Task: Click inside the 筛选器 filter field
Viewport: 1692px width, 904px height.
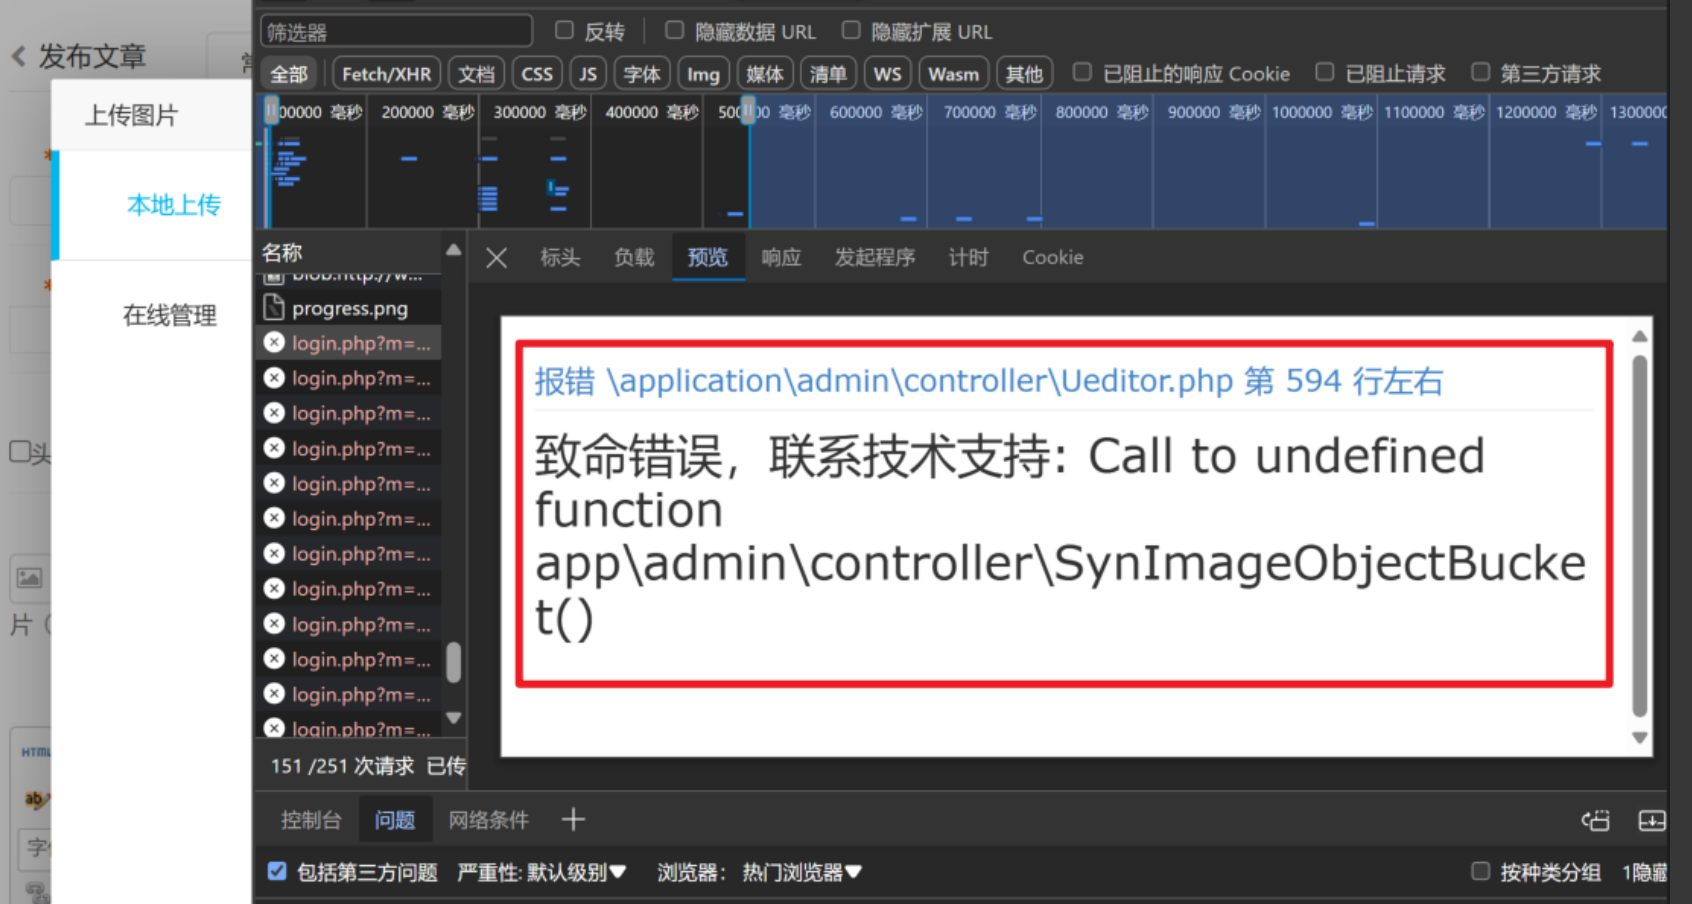Action: pos(395,30)
